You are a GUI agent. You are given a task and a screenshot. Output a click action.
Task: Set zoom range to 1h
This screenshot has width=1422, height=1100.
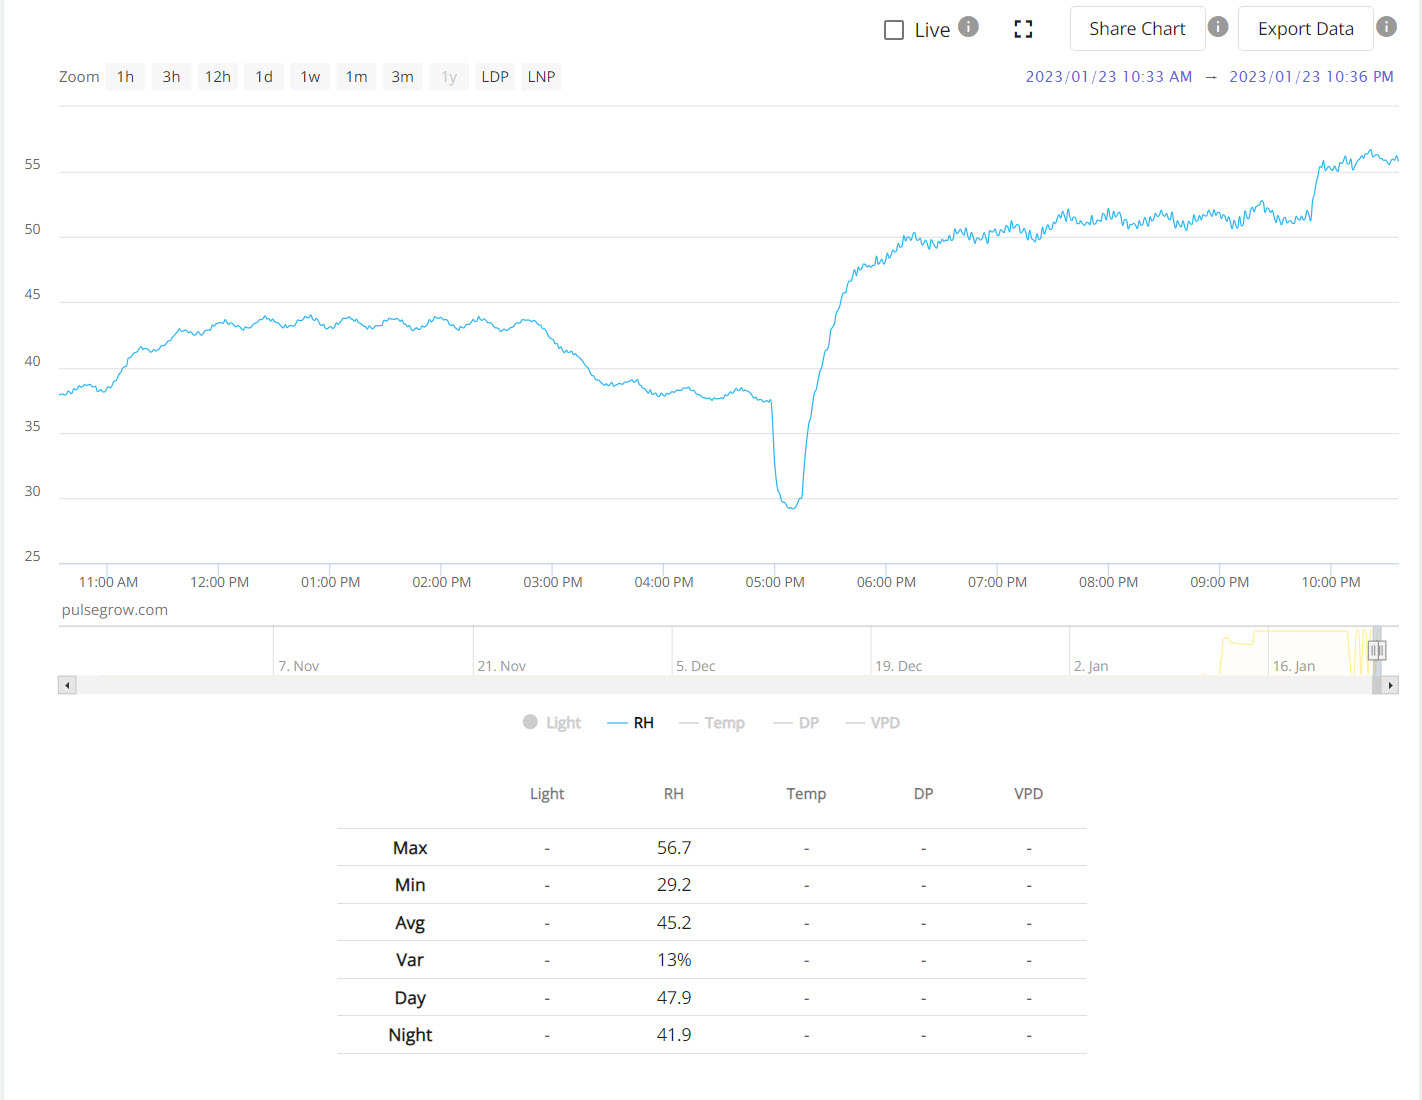click(125, 77)
